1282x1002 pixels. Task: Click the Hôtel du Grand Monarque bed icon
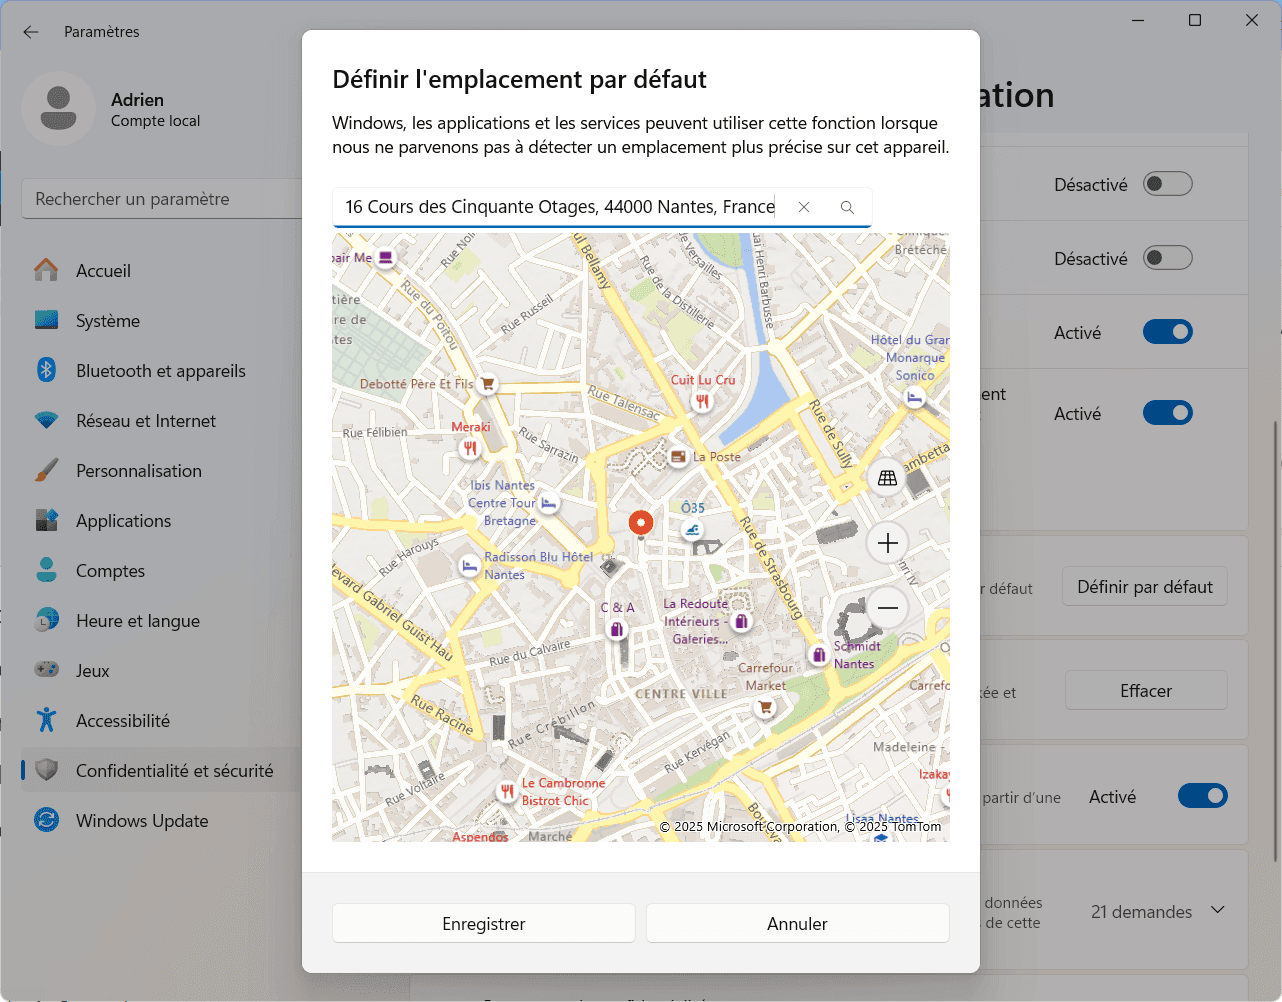pos(914,397)
